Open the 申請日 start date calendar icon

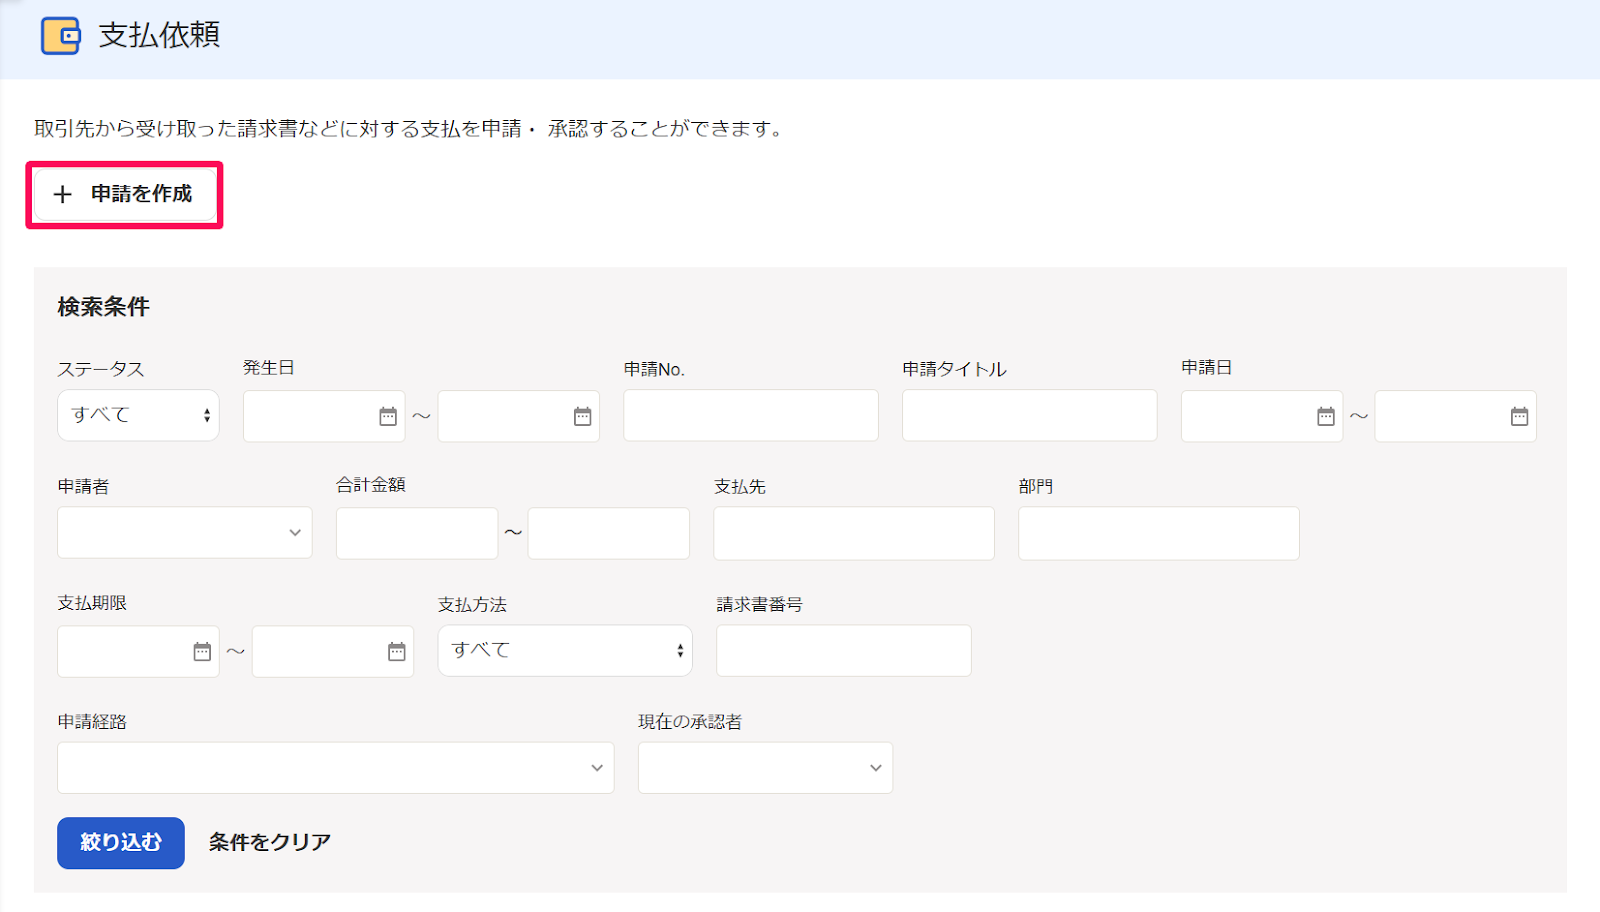1326,416
